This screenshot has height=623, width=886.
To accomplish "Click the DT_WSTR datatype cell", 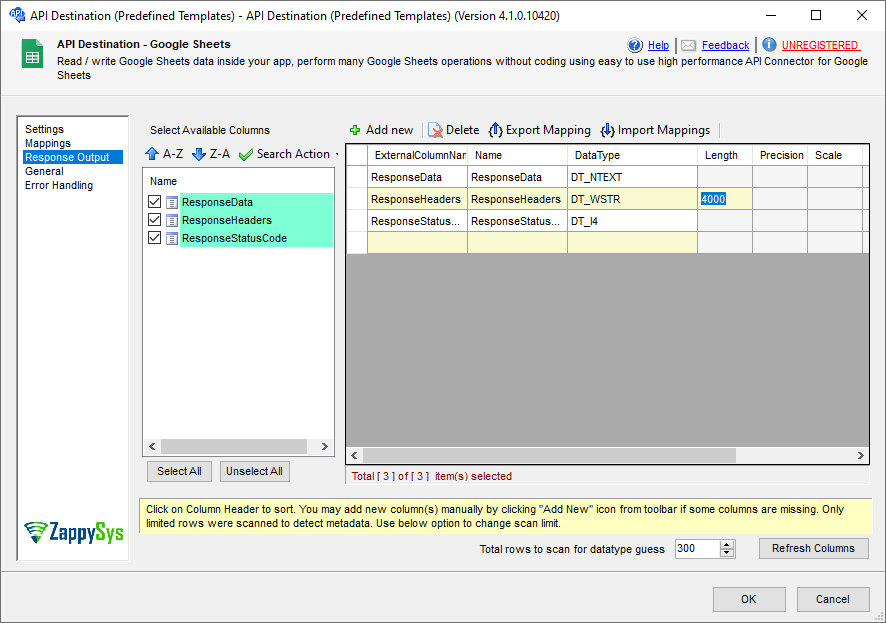I will [x=632, y=199].
